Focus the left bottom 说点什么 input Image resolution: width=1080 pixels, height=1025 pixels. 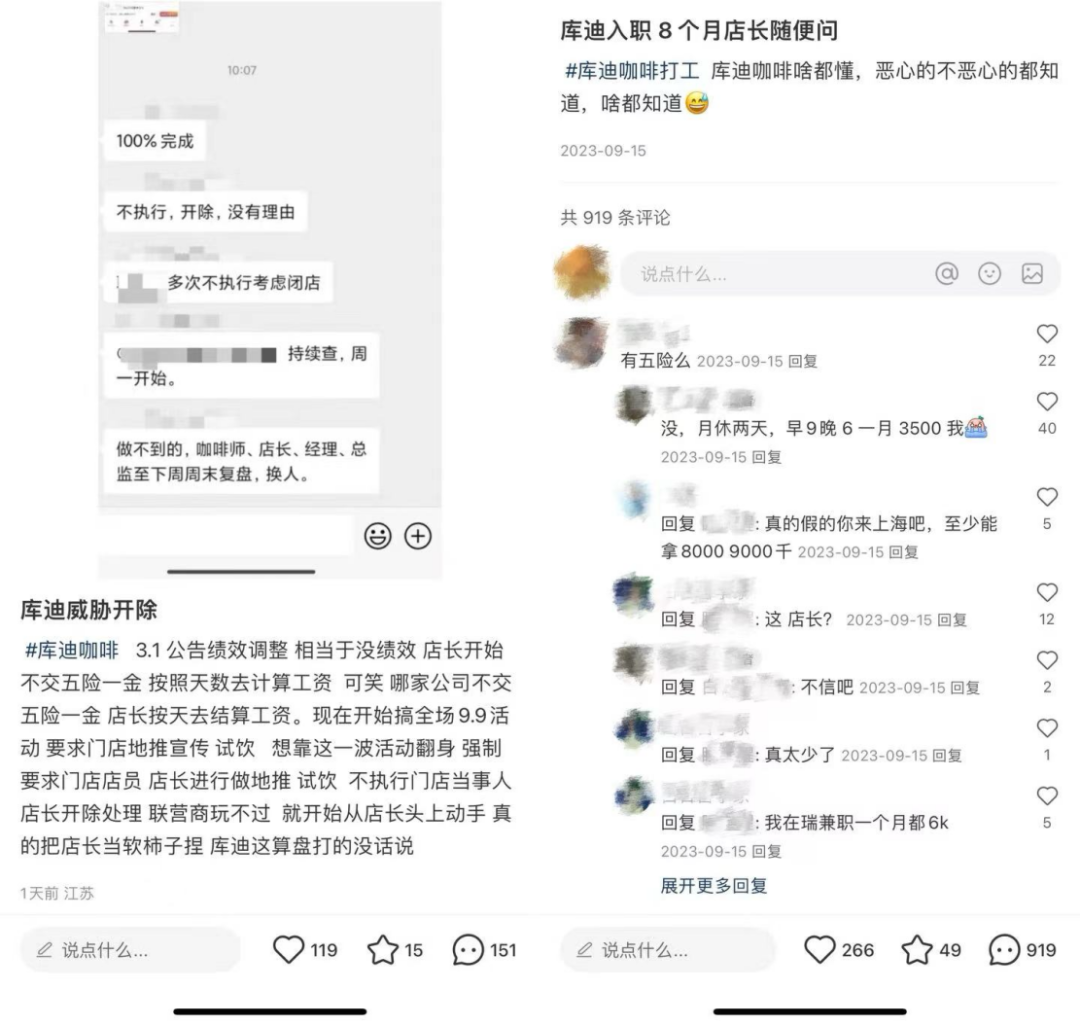click(x=130, y=950)
